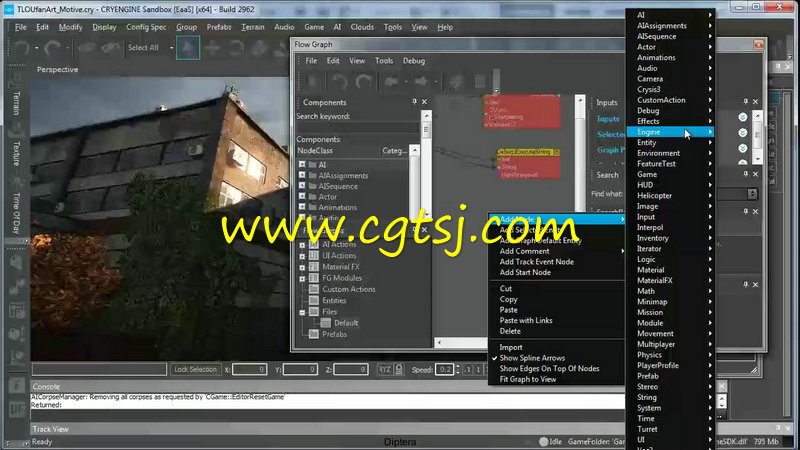The width and height of the screenshot is (800, 450).
Task: Click the X coordinate field
Action: click(249, 369)
